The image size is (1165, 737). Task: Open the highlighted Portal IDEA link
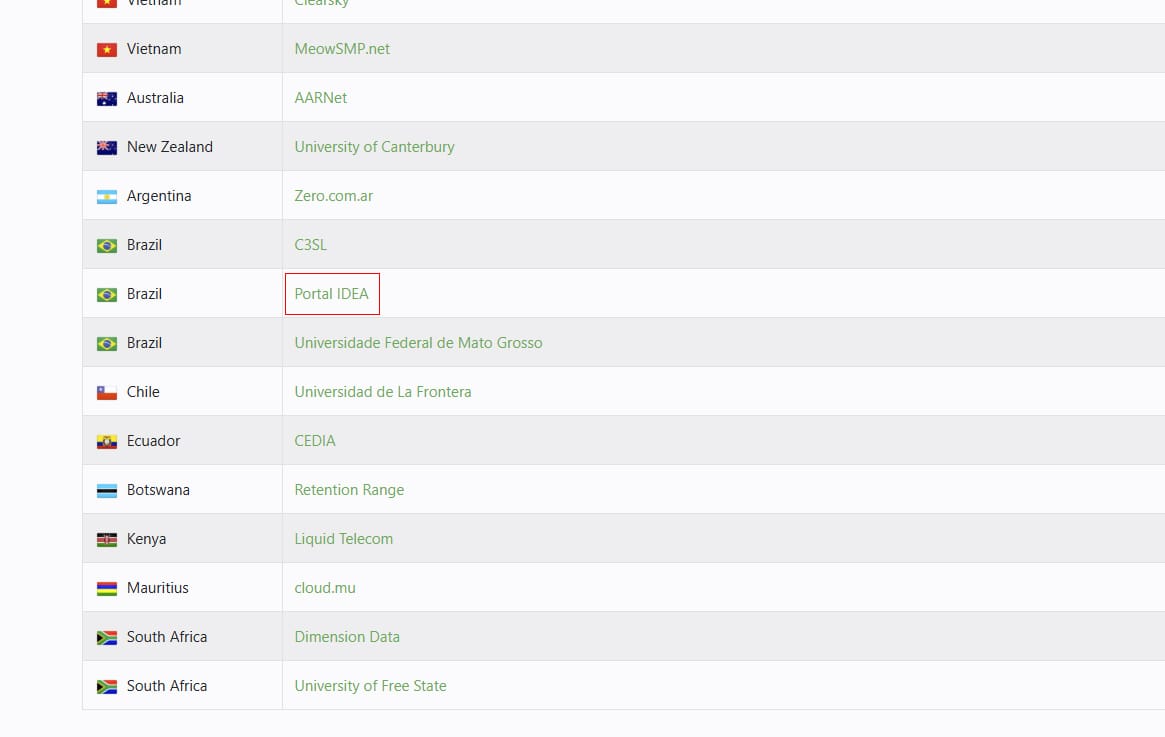point(332,294)
